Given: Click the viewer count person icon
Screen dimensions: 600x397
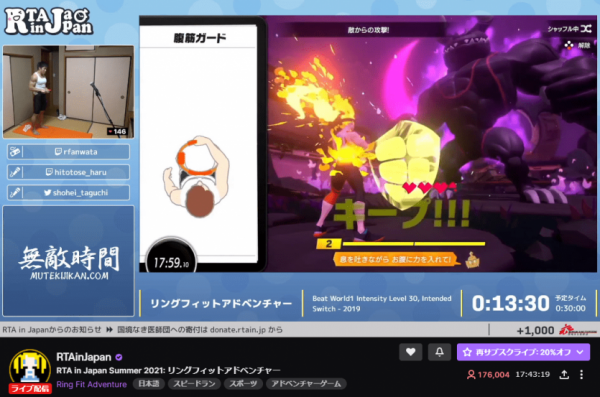Looking at the screenshot, I should click(x=471, y=374).
